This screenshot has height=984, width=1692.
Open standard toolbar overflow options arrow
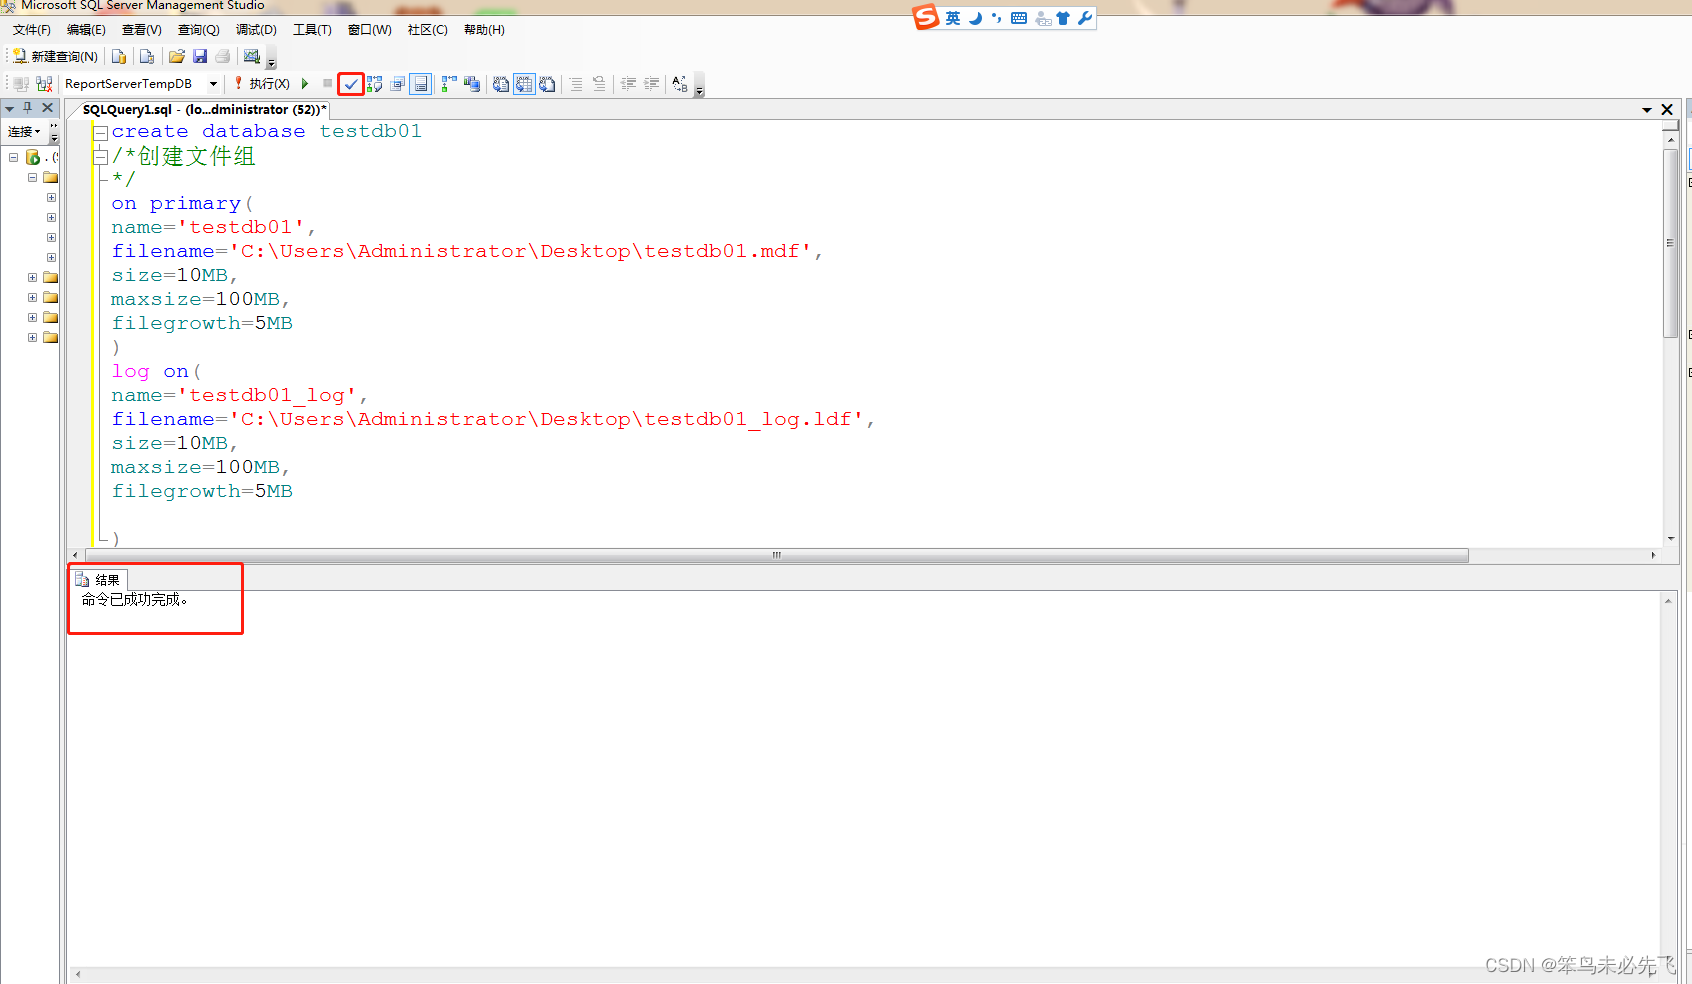point(271,62)
